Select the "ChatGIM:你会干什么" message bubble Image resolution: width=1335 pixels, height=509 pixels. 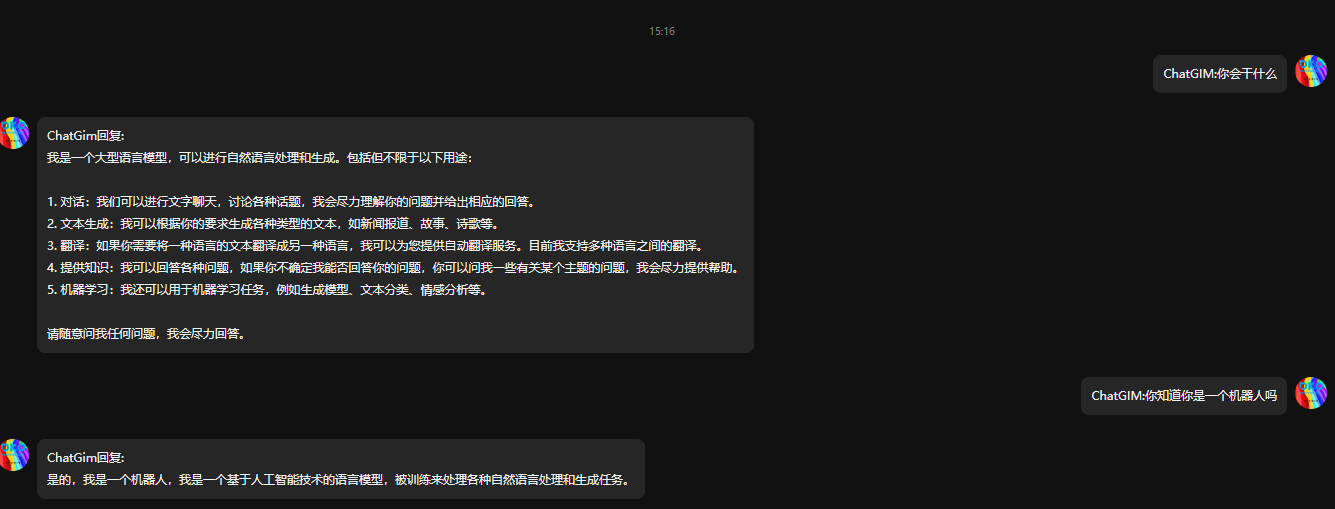coord(1220,74)
